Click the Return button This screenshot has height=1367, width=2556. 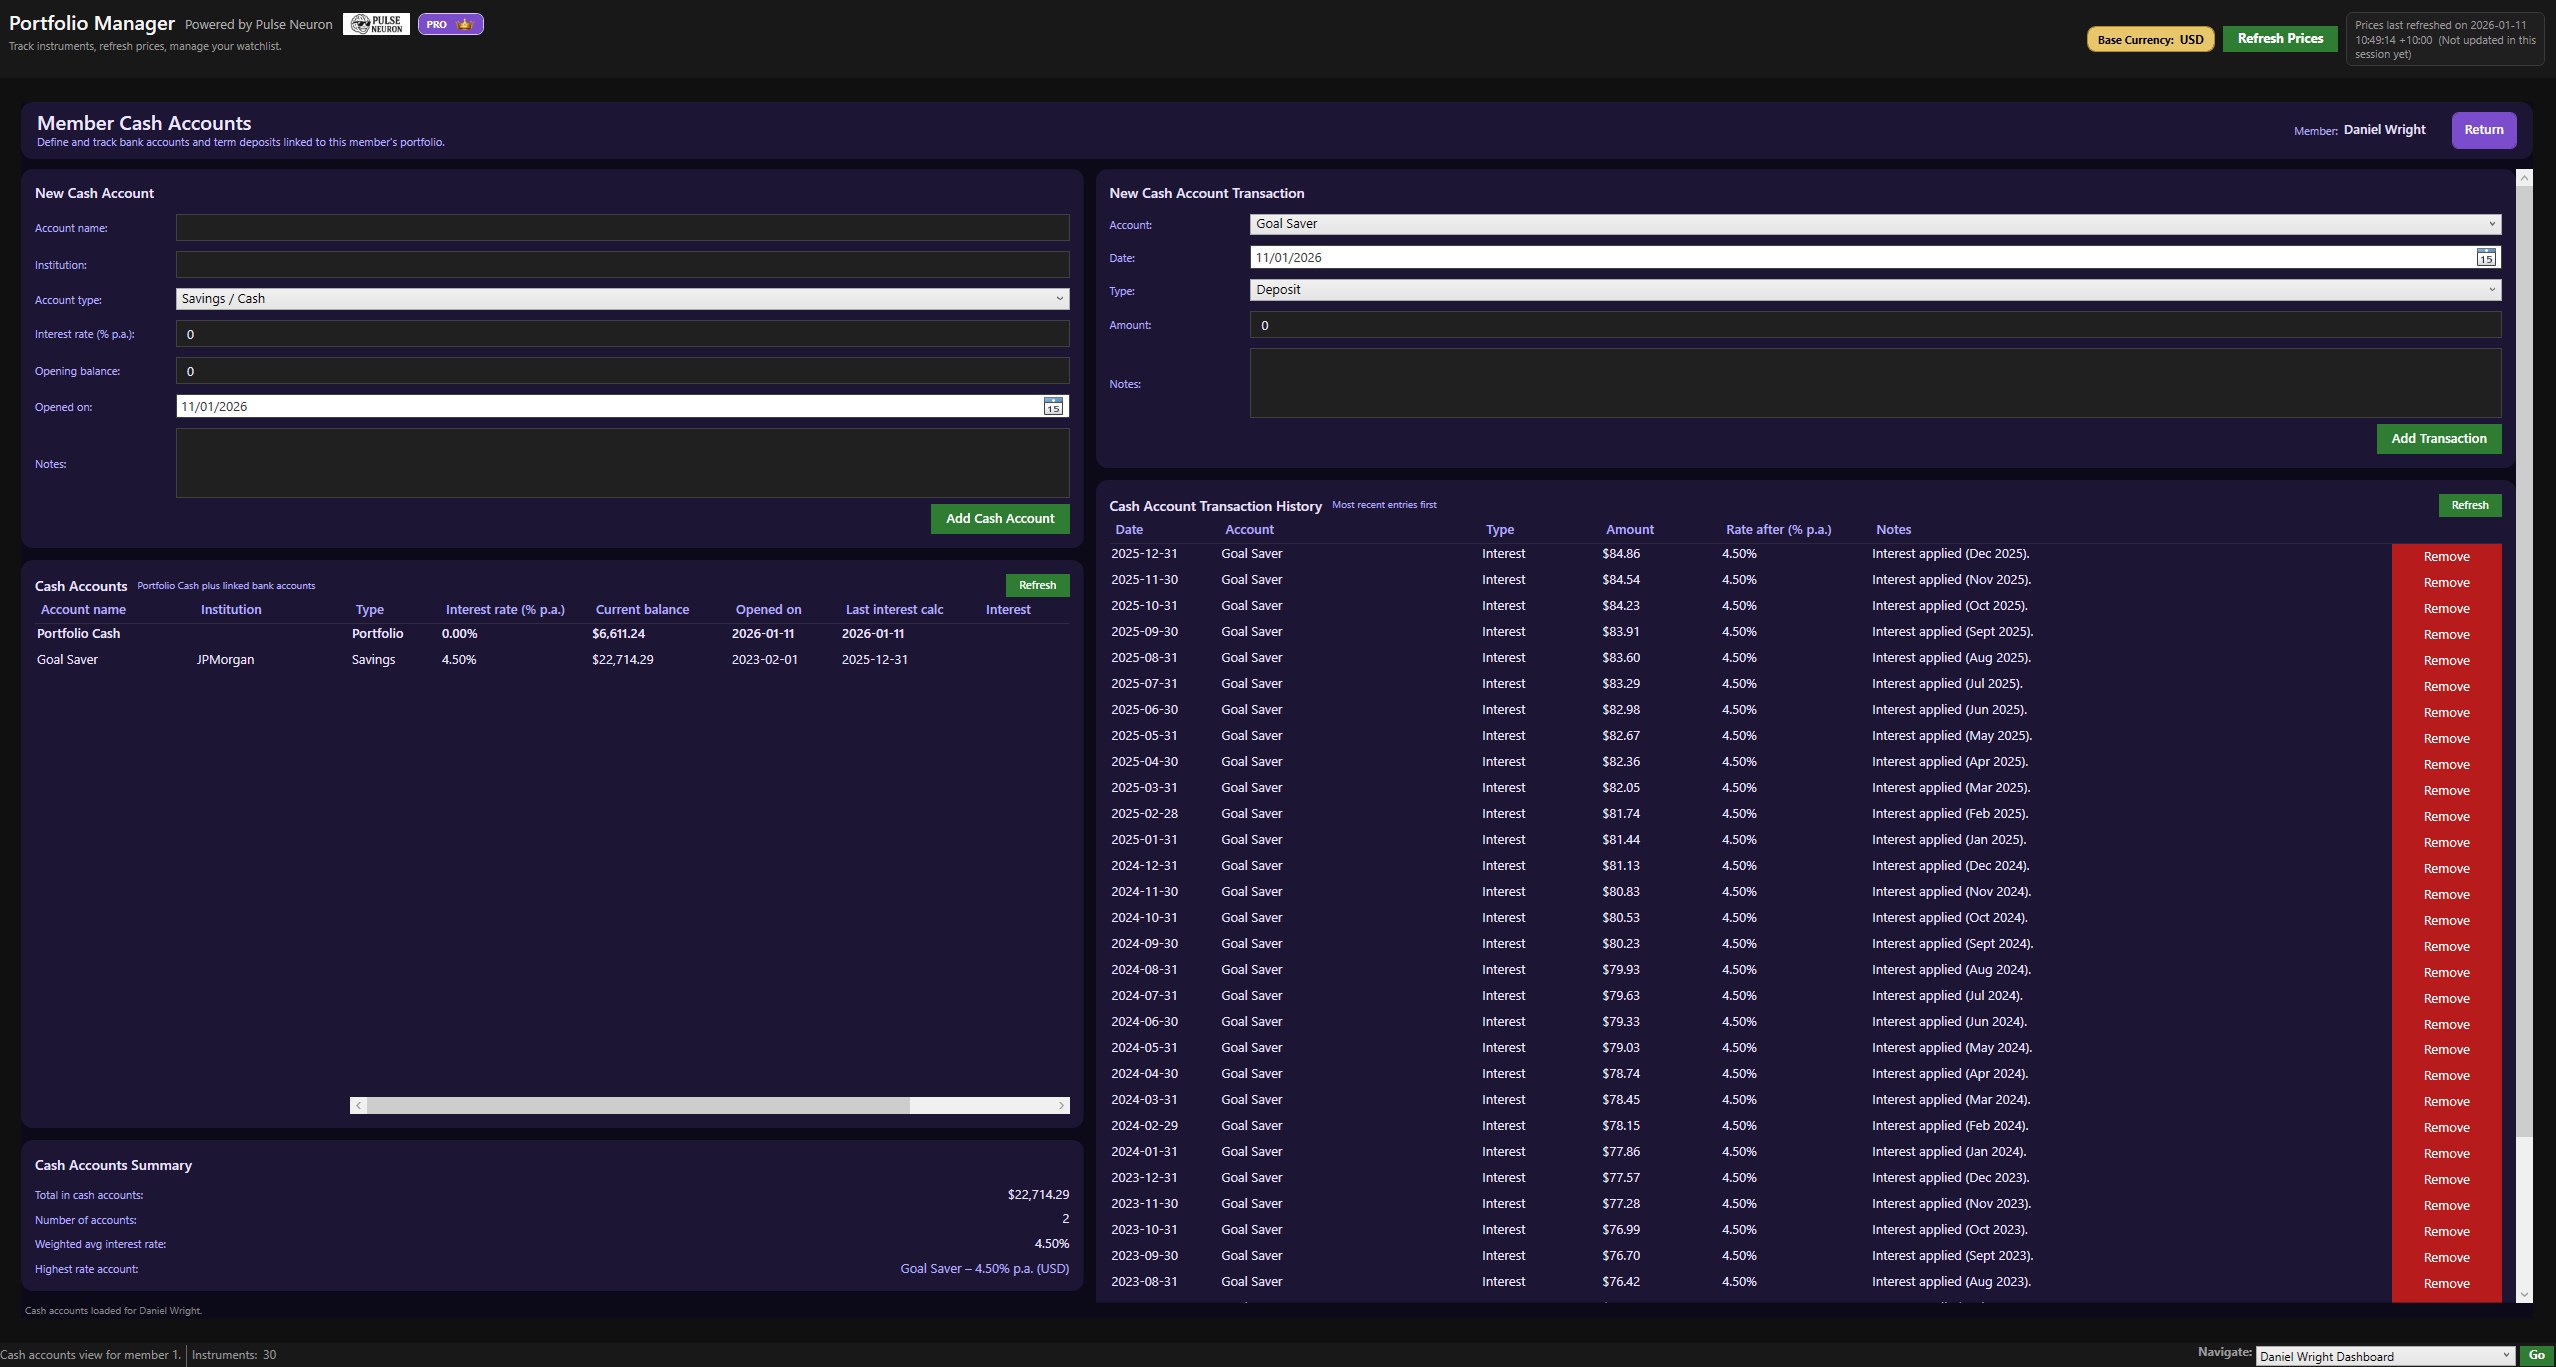point(2482,129)
